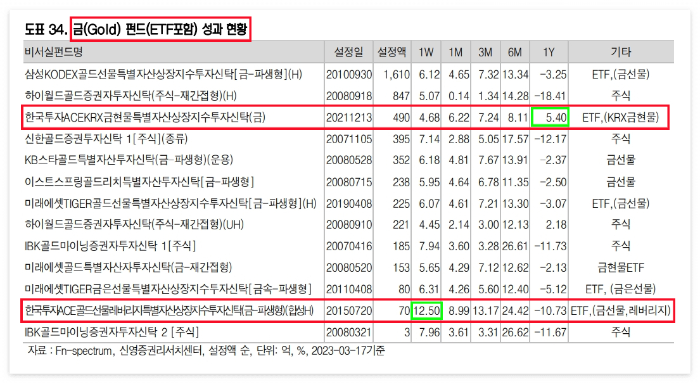Click the '금현물ETF' cell
Screen dimensions: 700x383
click(x=621, y=268)
